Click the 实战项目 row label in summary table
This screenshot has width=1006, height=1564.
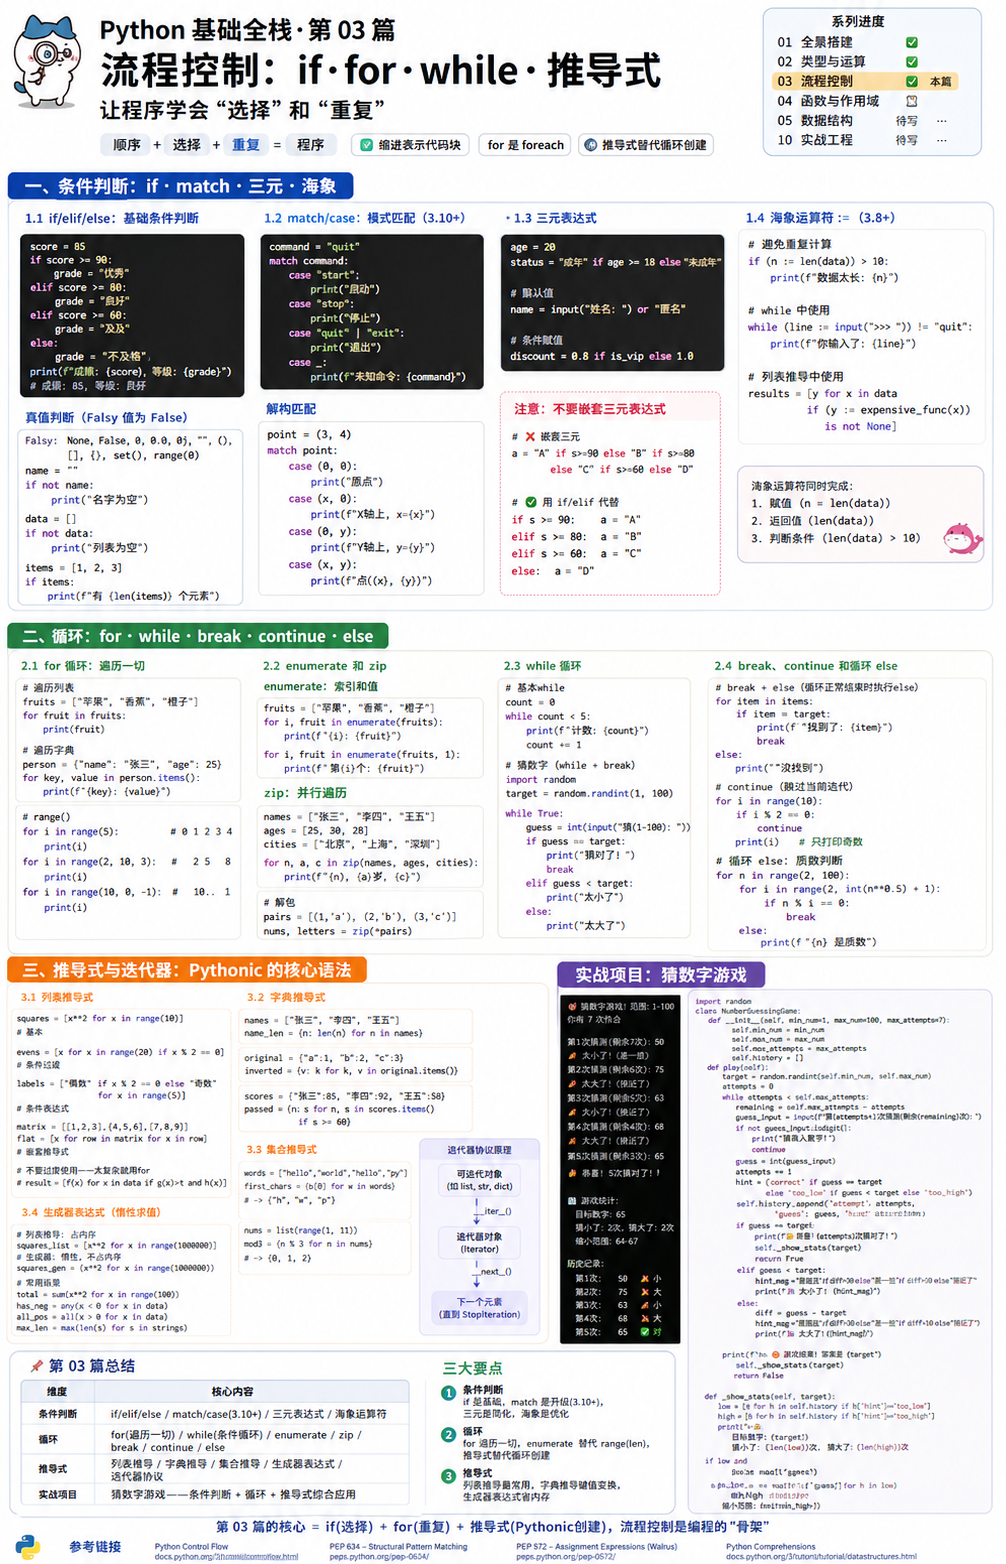click(57, 1494)
